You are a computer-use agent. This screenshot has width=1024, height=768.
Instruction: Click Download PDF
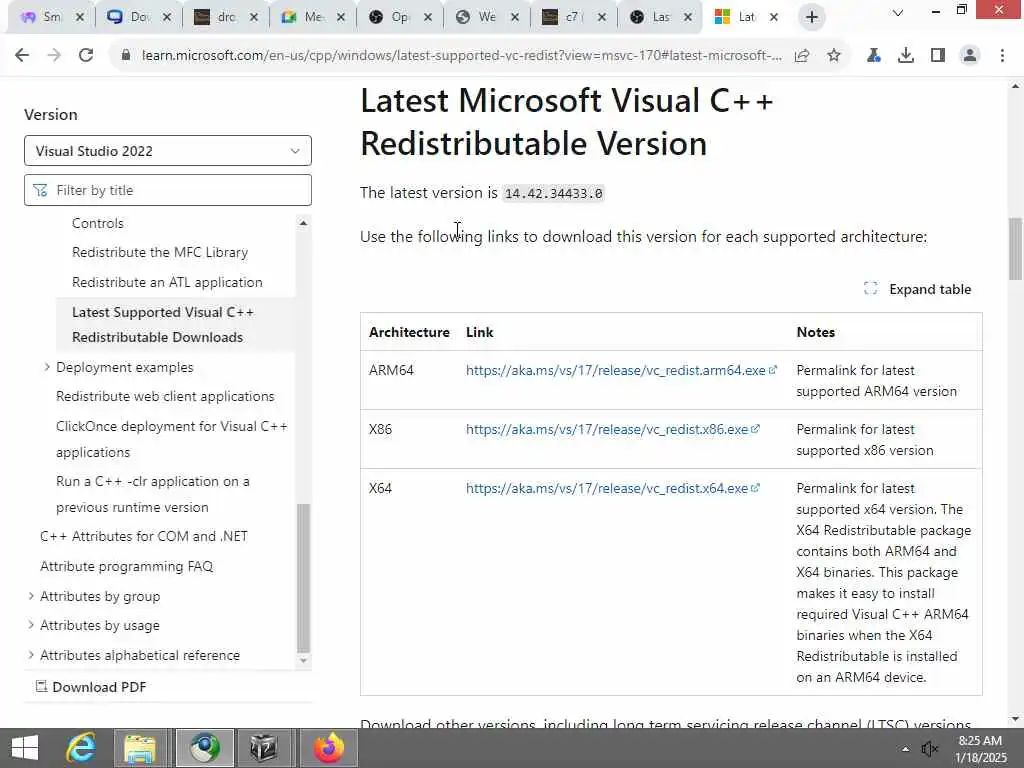(x=91, y=687)
